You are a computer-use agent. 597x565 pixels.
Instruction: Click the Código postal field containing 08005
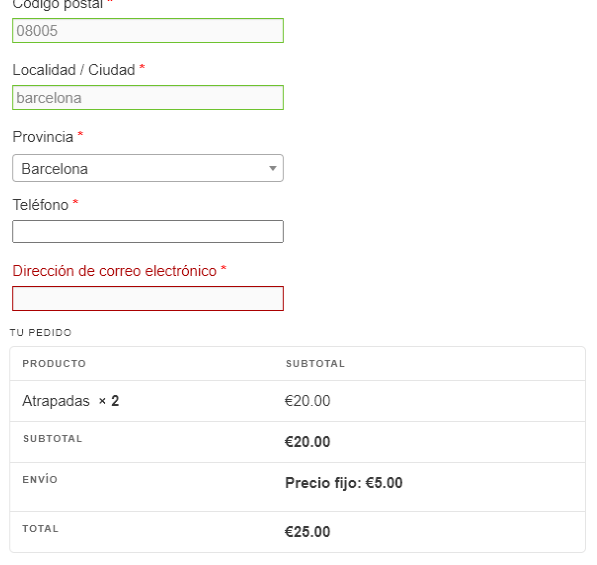148,30
